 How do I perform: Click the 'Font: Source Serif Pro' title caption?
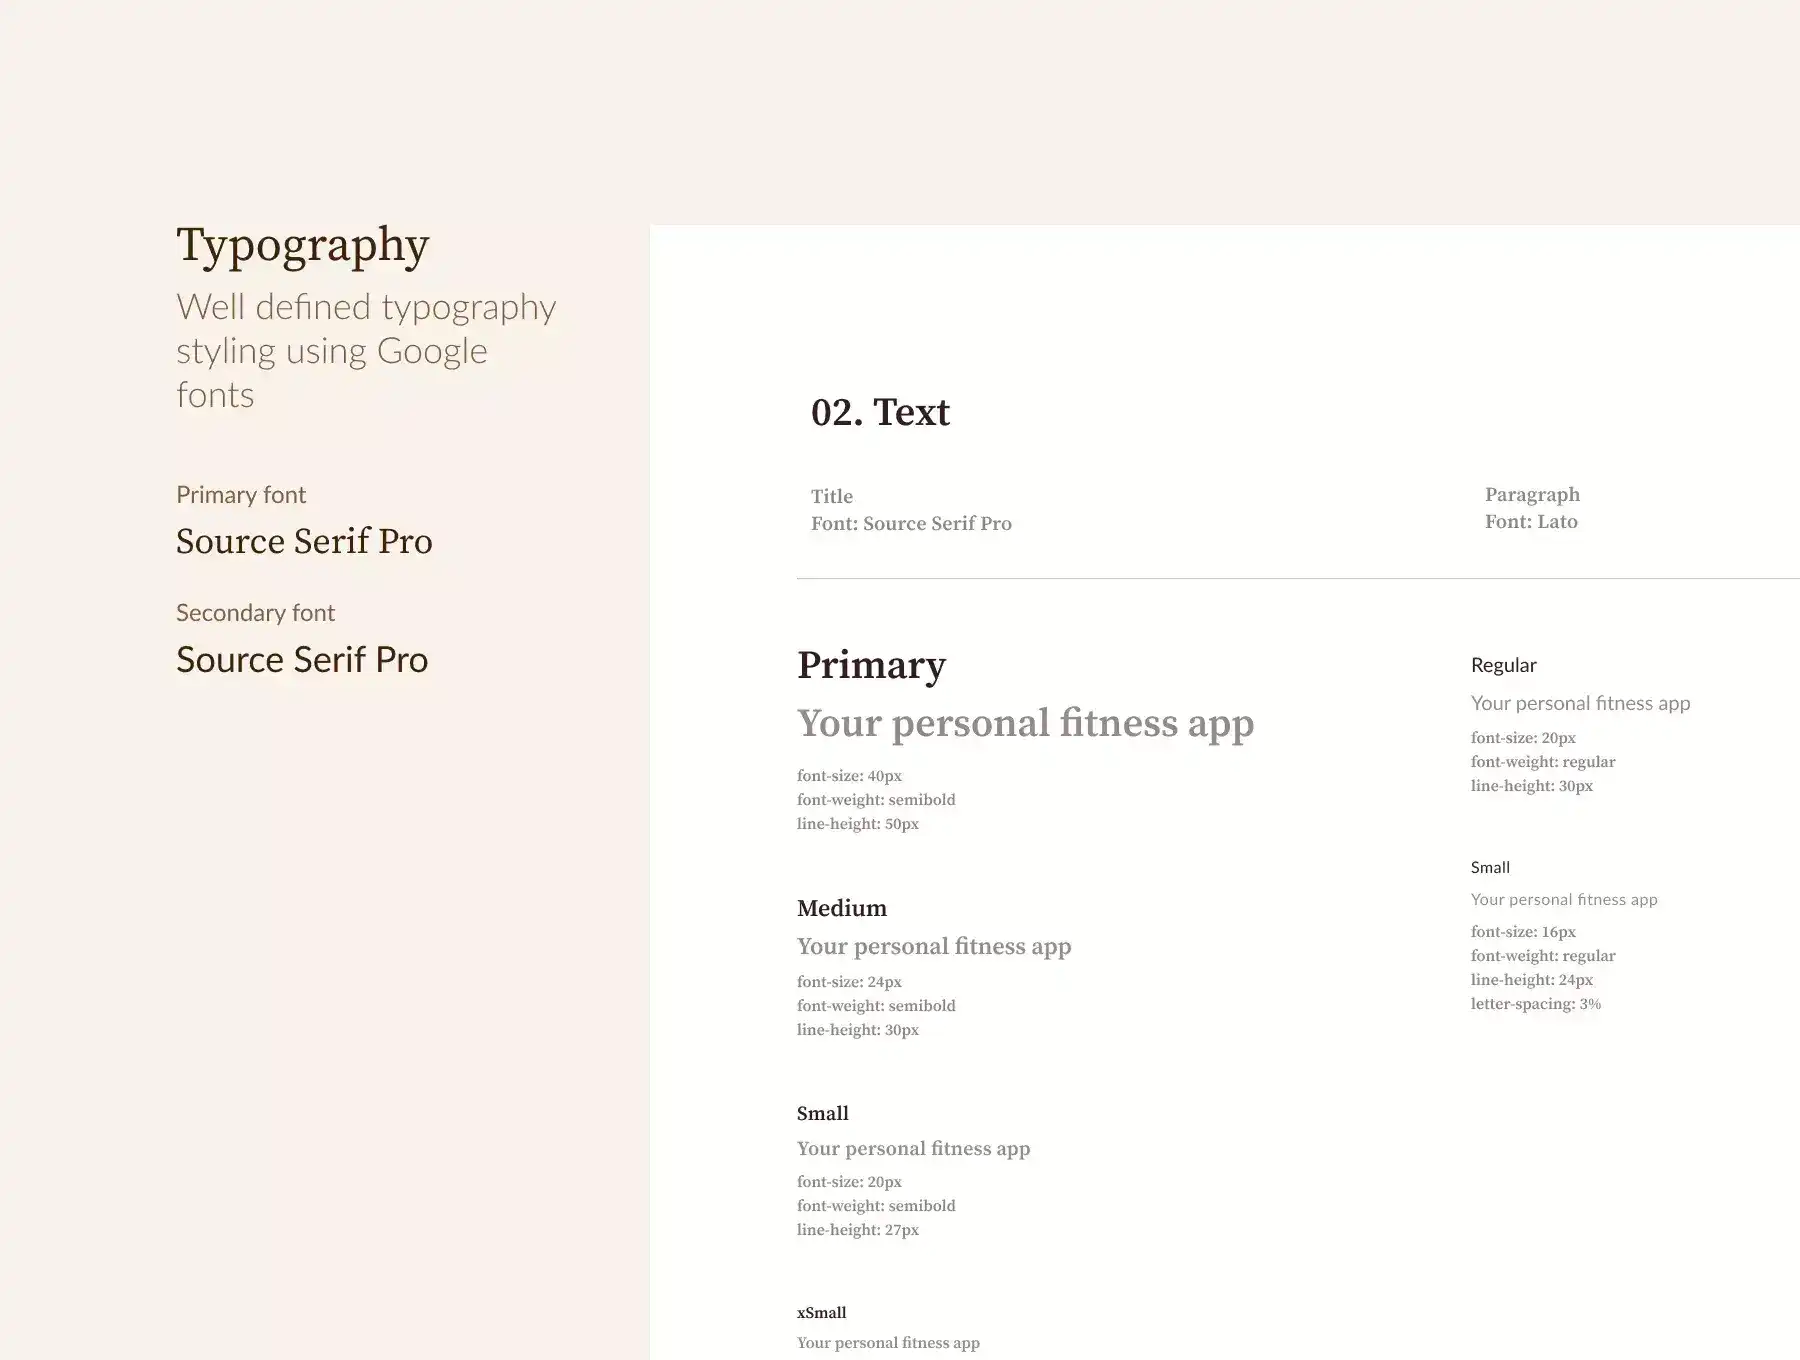[911, 524]
